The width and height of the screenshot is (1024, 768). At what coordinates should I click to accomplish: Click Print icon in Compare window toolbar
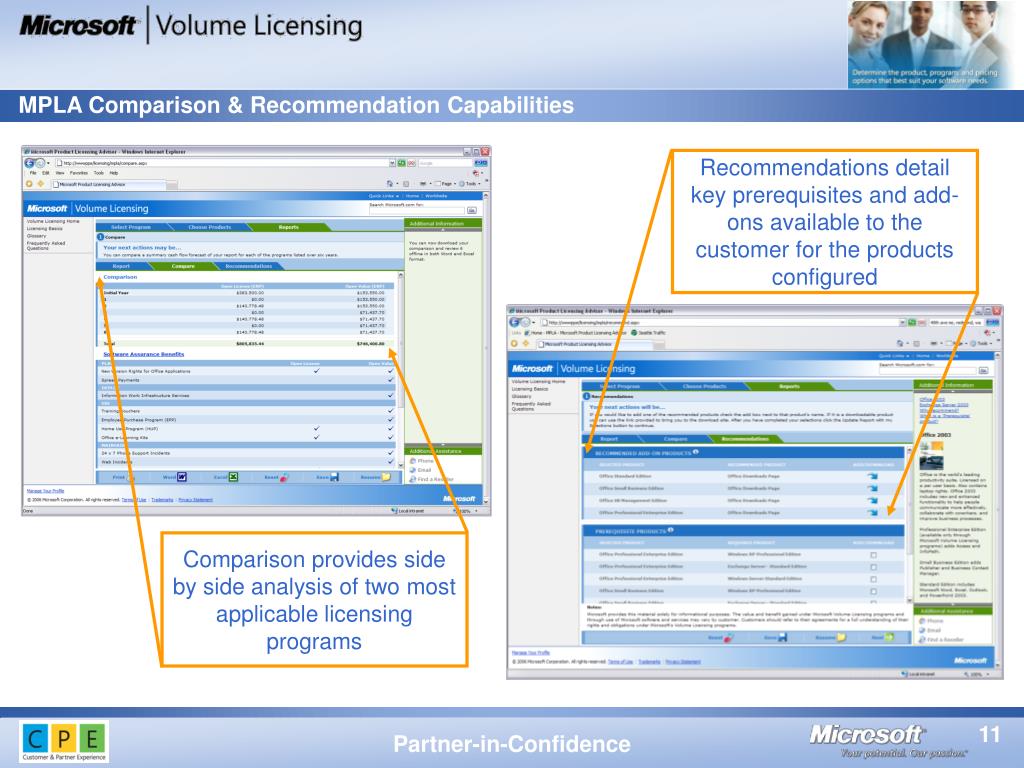[131, 477]
